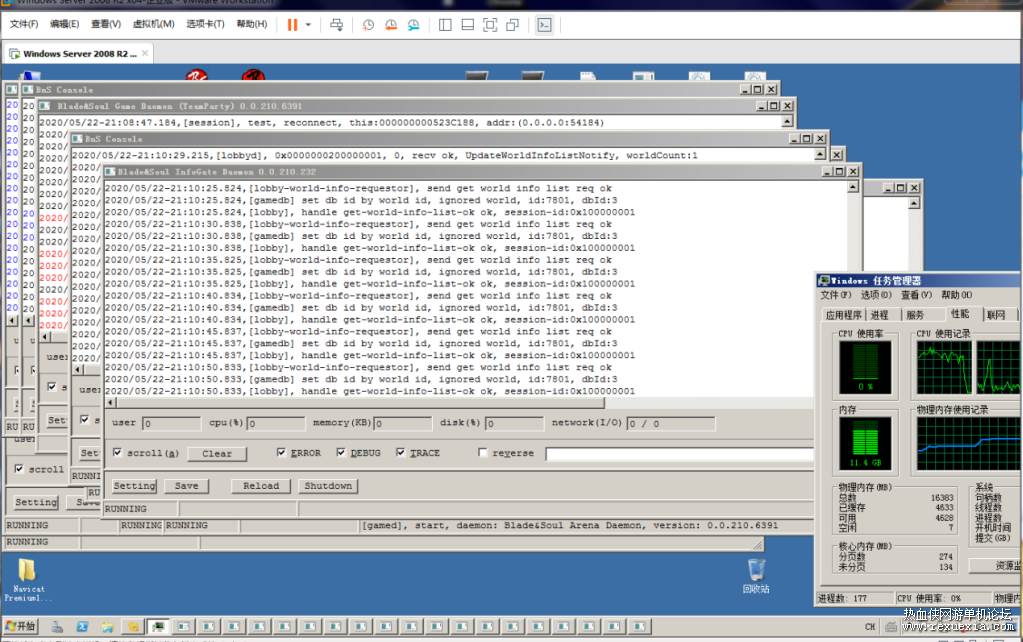The width and height of the screenshot is (1023, 642).
Task: Click the network(I/O) value field
Action: point(671,423)
